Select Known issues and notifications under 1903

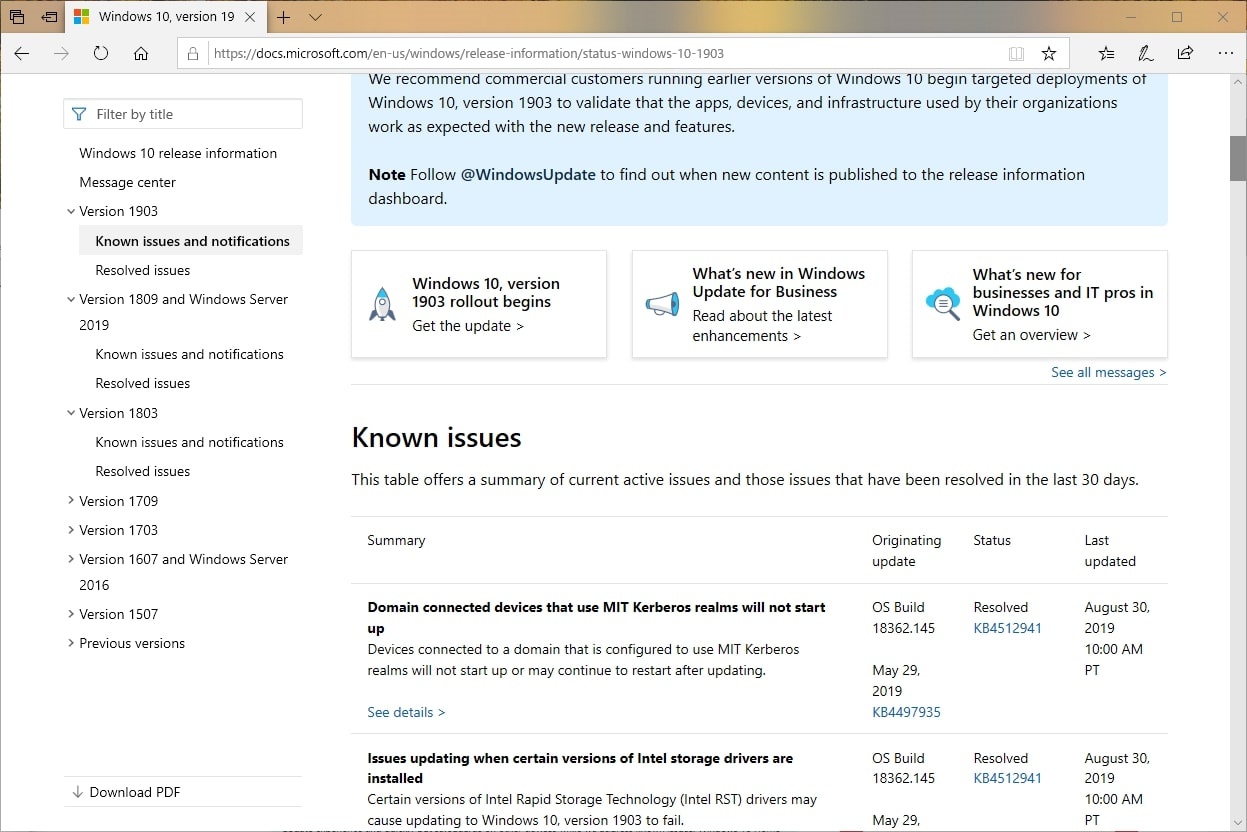tap(192, 241)
